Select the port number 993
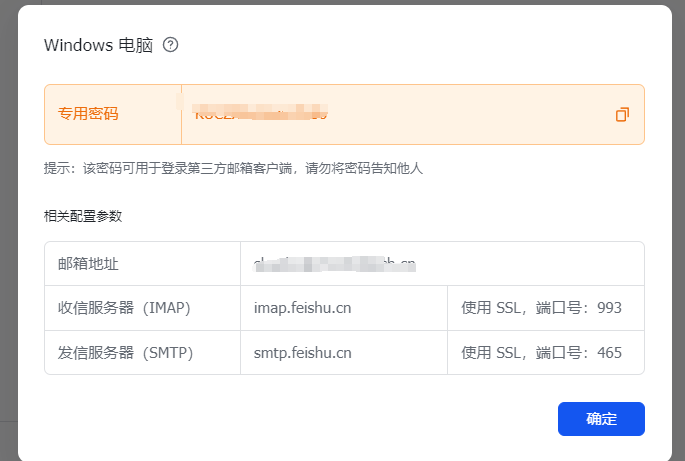Viewport: 685px width, 461px height. 609,308
